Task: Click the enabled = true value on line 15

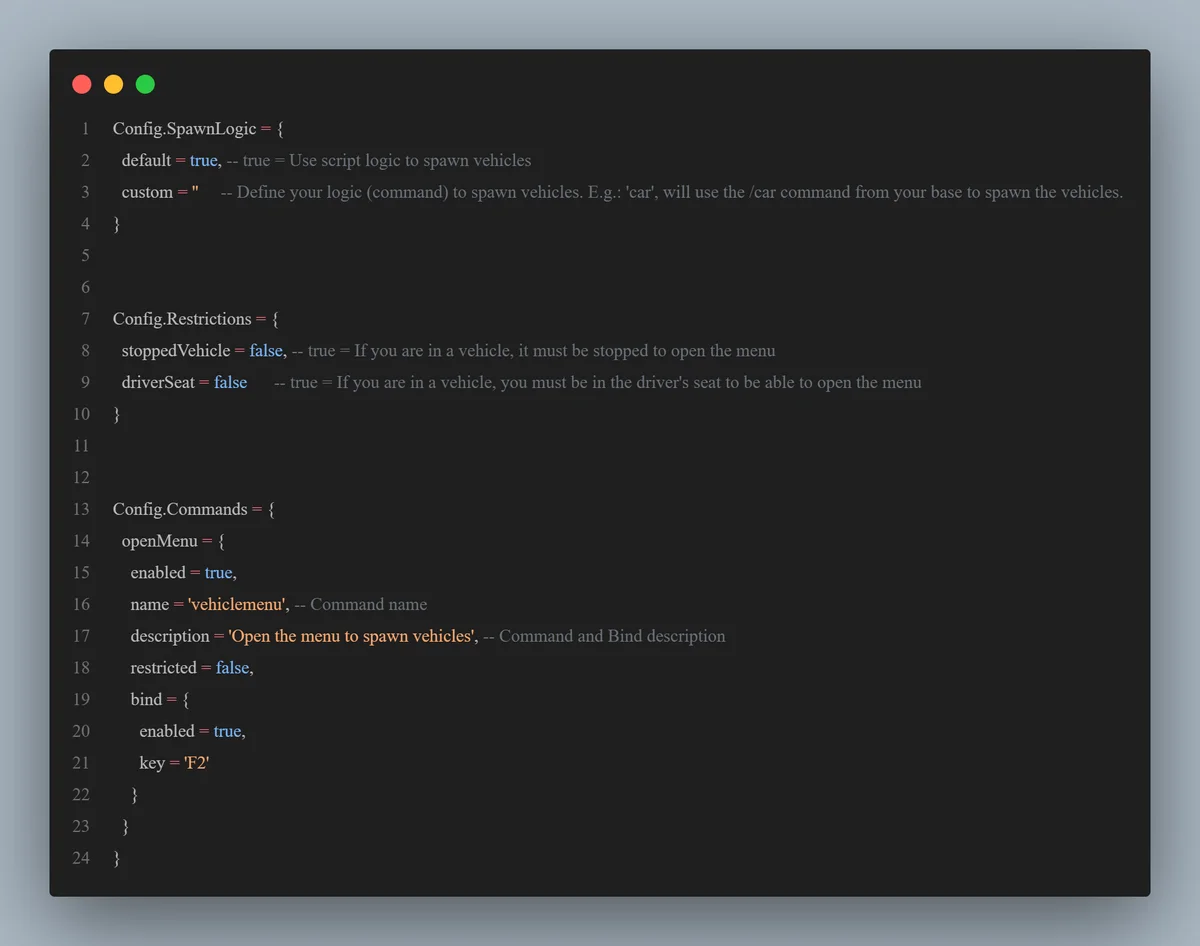Action: pos(219,572)
